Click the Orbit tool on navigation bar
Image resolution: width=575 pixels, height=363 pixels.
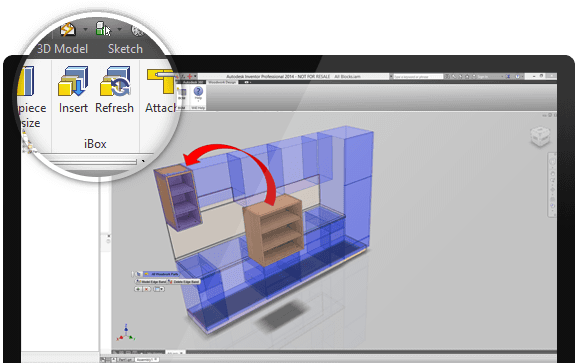(552, 190)
